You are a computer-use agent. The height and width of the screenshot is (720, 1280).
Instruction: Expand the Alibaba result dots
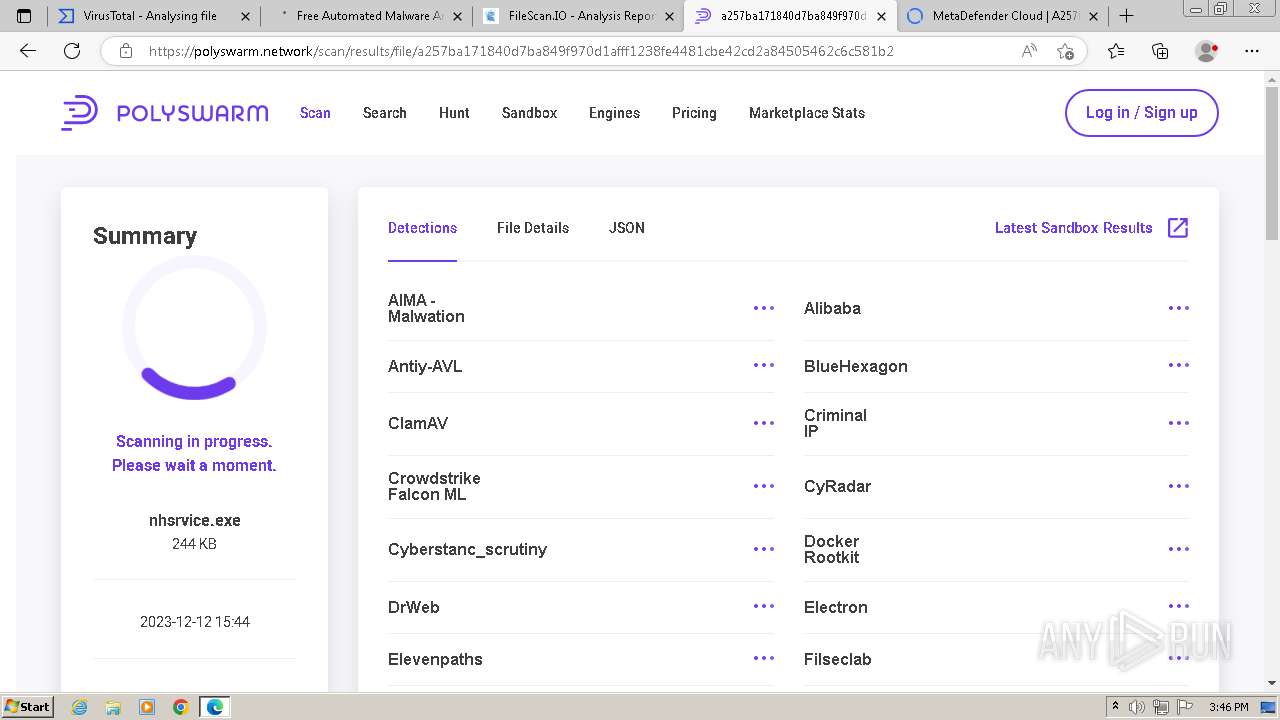point(1179,308)
